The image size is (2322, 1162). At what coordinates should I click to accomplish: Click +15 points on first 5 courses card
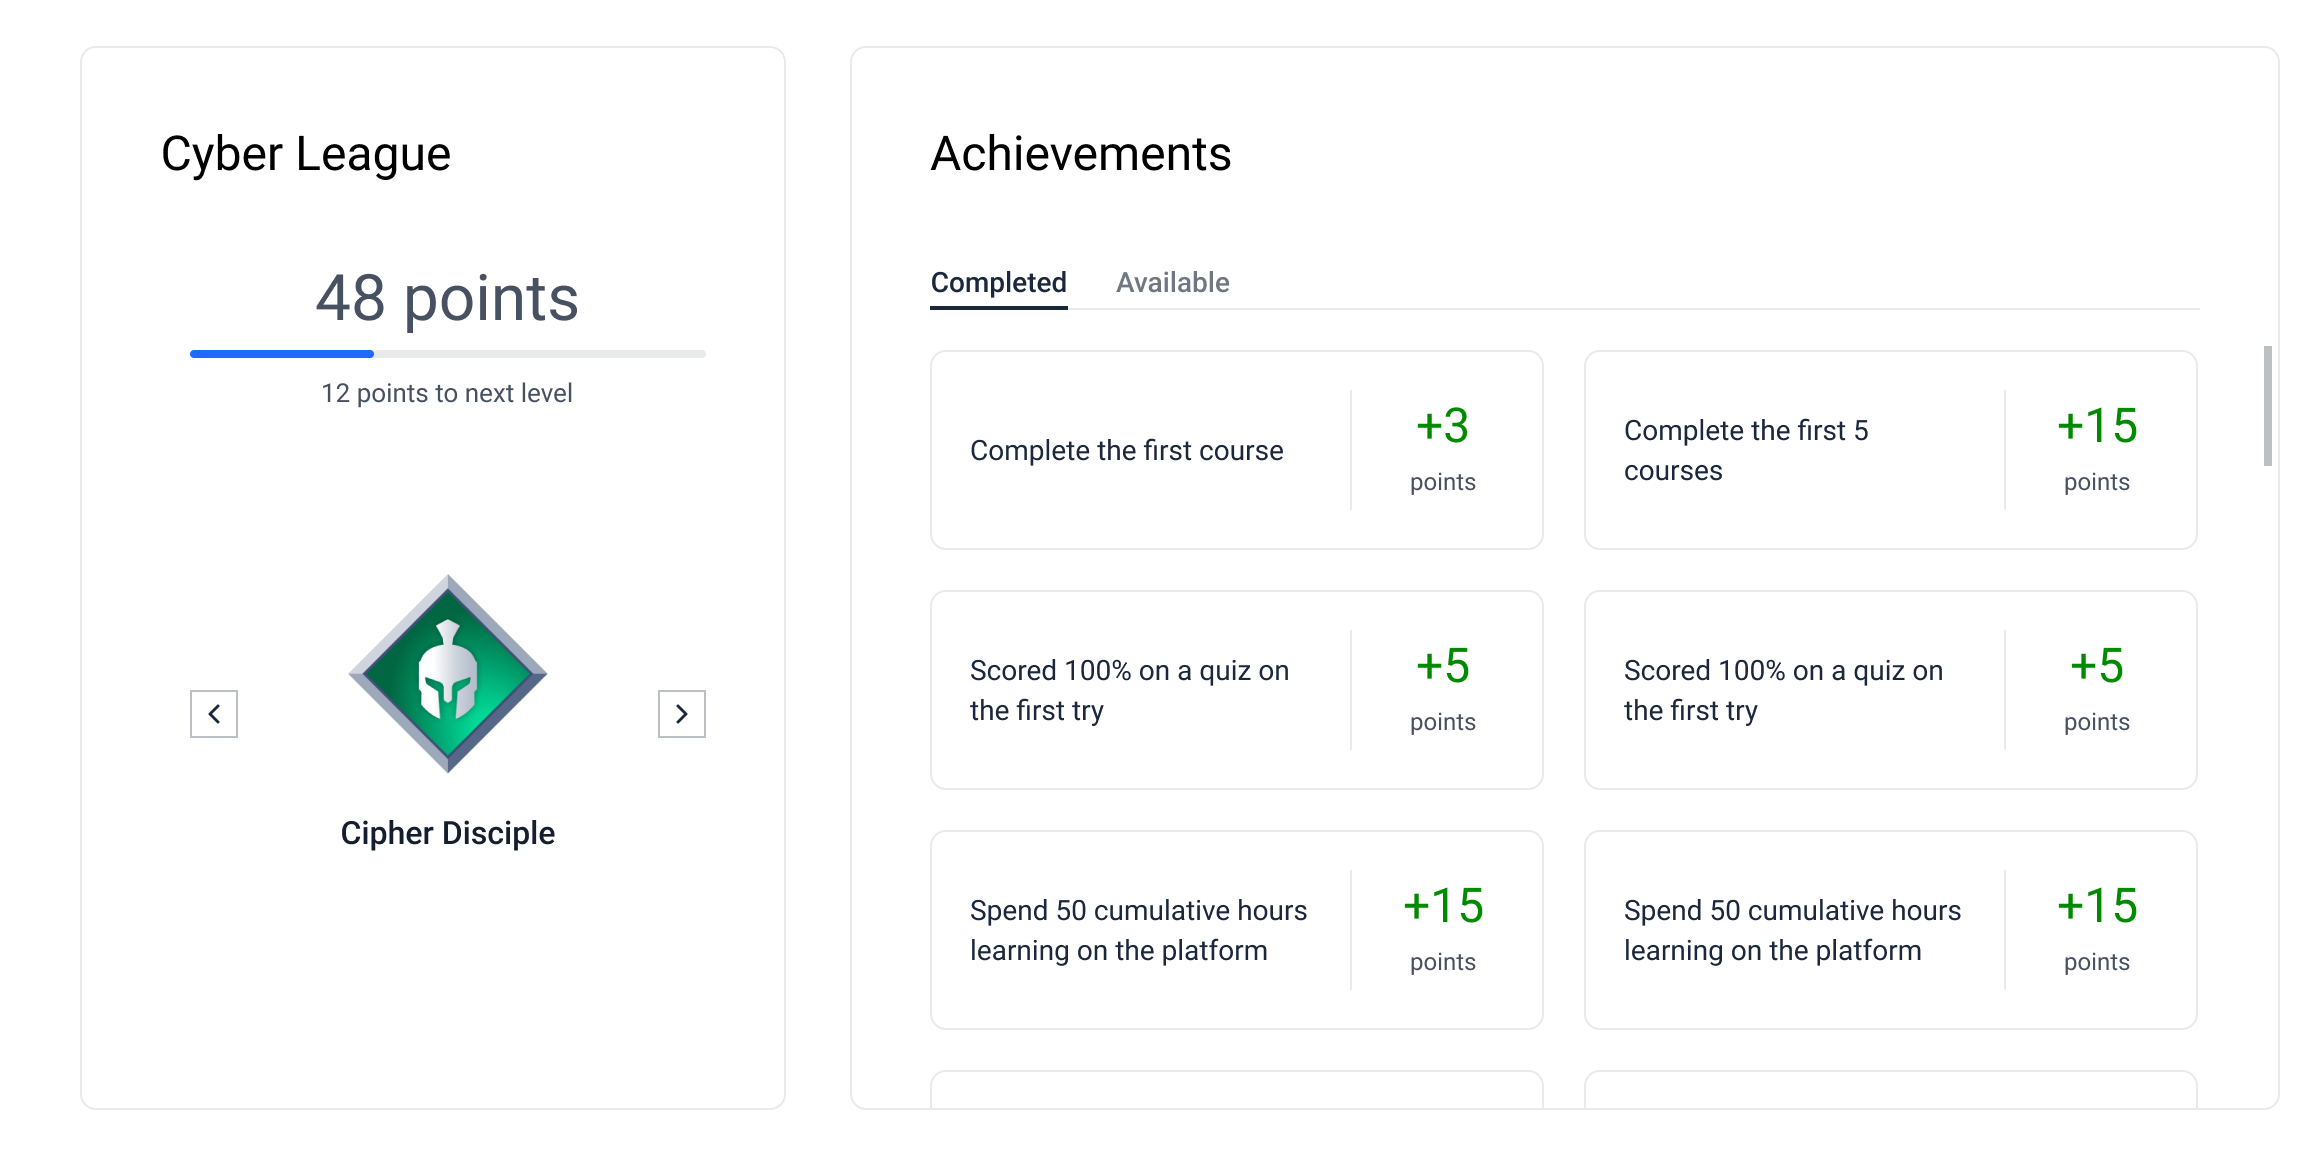click(x=2096, y=427)
